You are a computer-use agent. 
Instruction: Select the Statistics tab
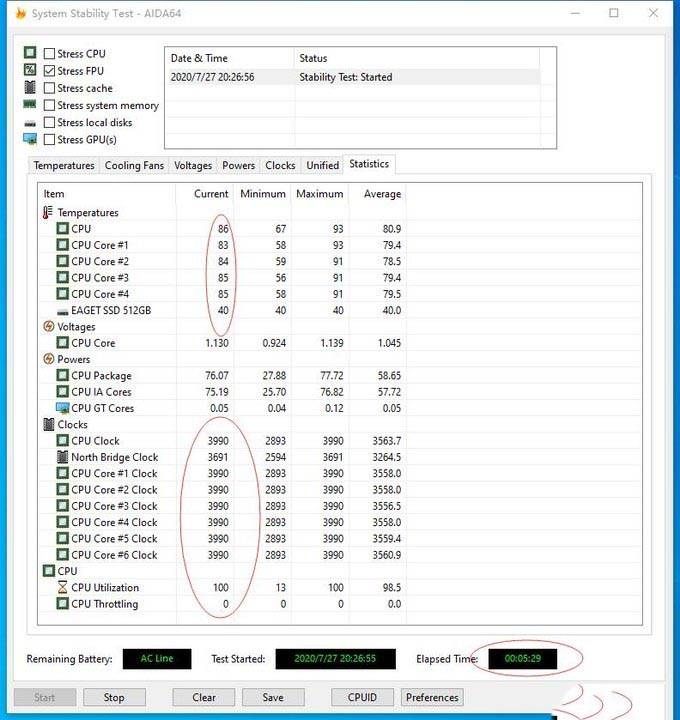[369, 164]
